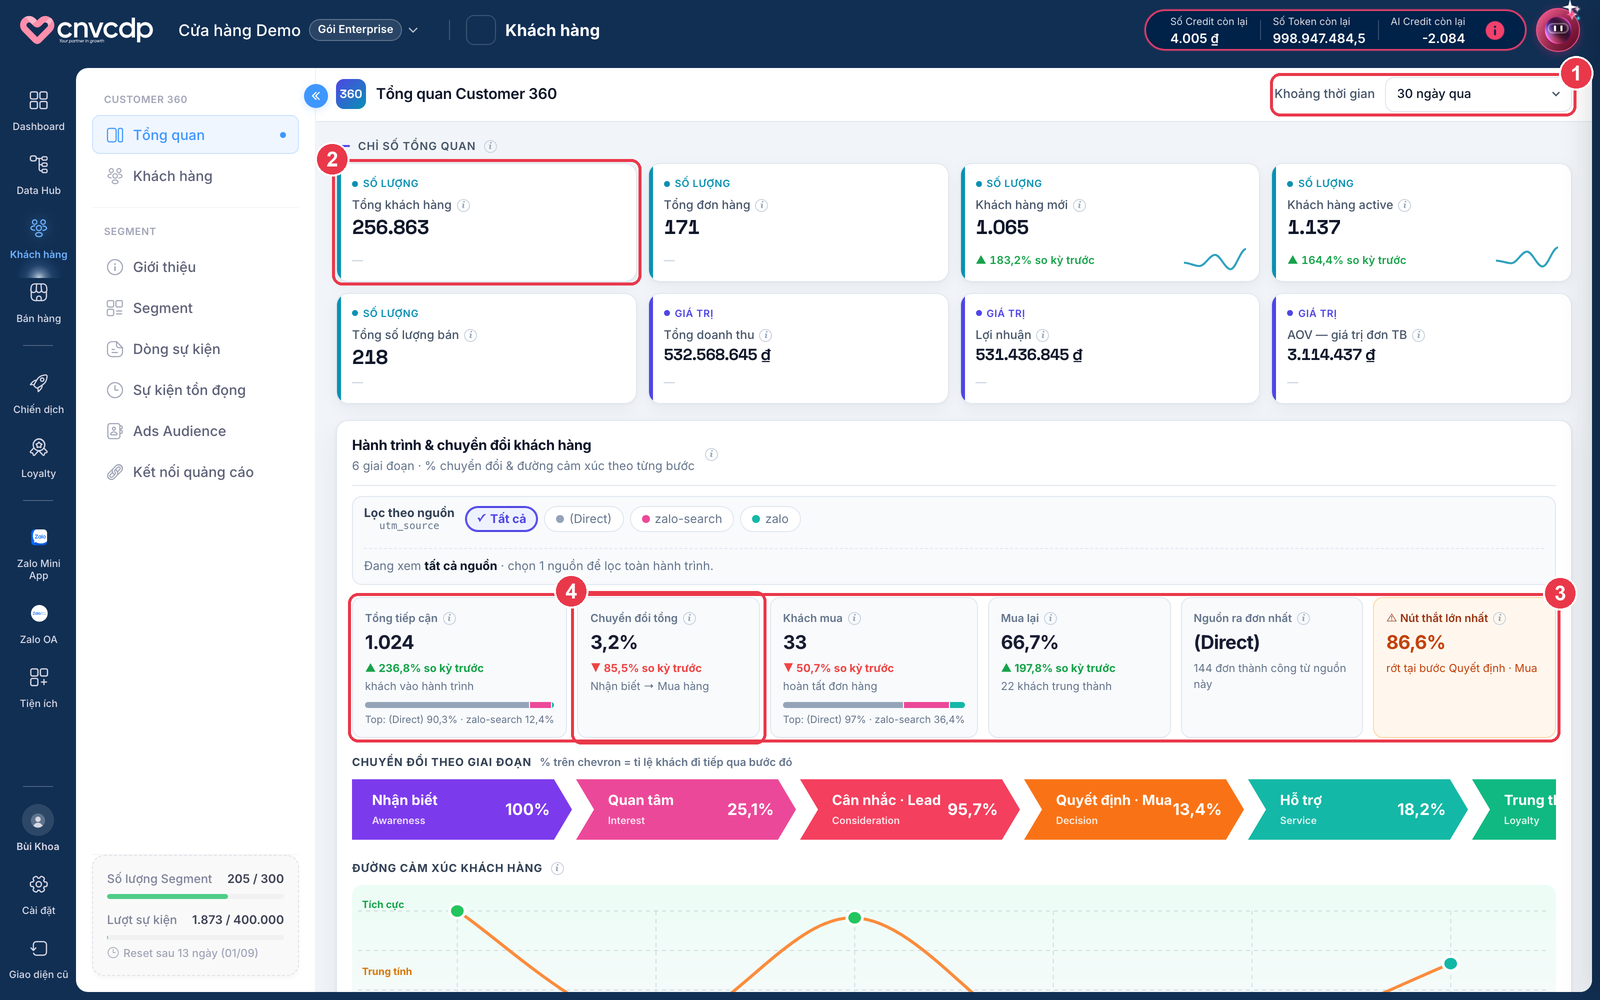1600x1000 pixels.
Task: Click the cnvcdp logo
Action: coord(87,30)
